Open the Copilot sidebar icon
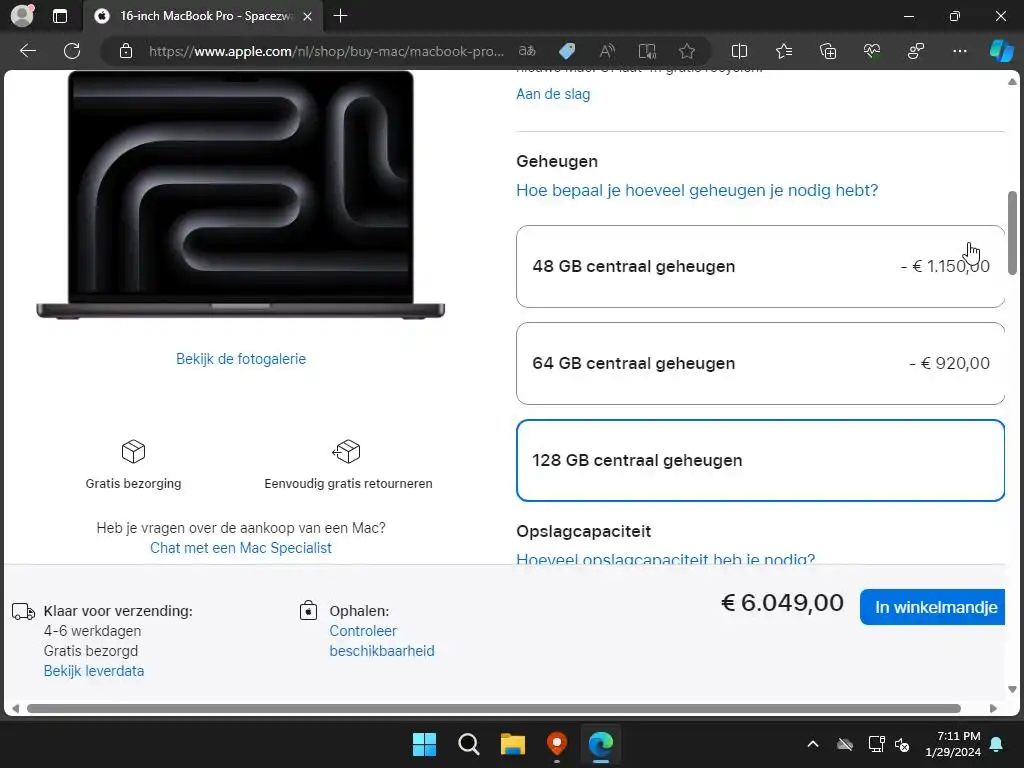Viewport: 1024px width, 768px height. 1001,51
